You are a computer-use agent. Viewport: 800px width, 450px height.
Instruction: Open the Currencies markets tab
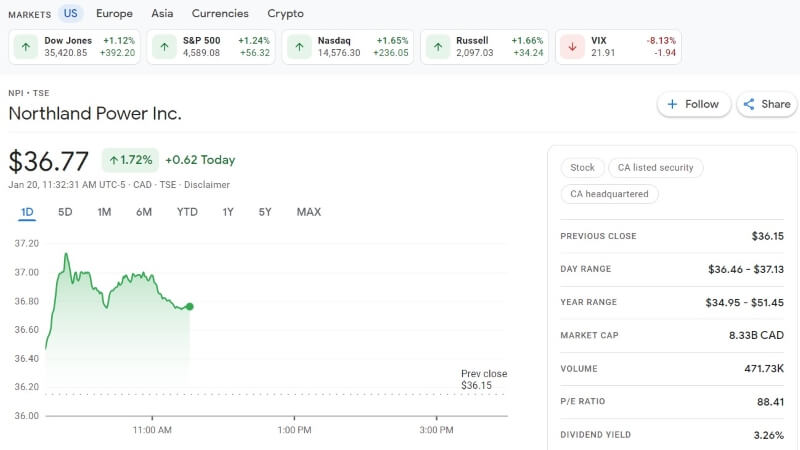pos(220,13)
